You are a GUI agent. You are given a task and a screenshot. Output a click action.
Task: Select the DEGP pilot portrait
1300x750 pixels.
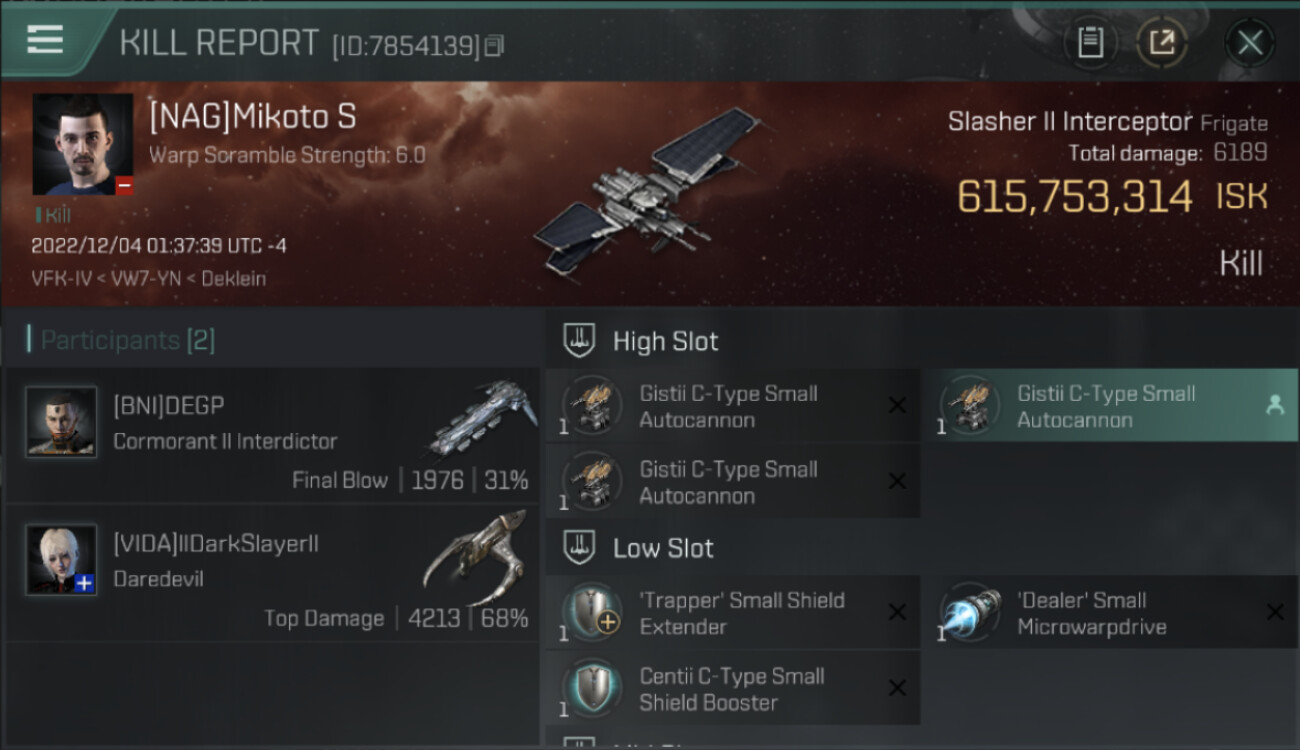coord(61,422)
